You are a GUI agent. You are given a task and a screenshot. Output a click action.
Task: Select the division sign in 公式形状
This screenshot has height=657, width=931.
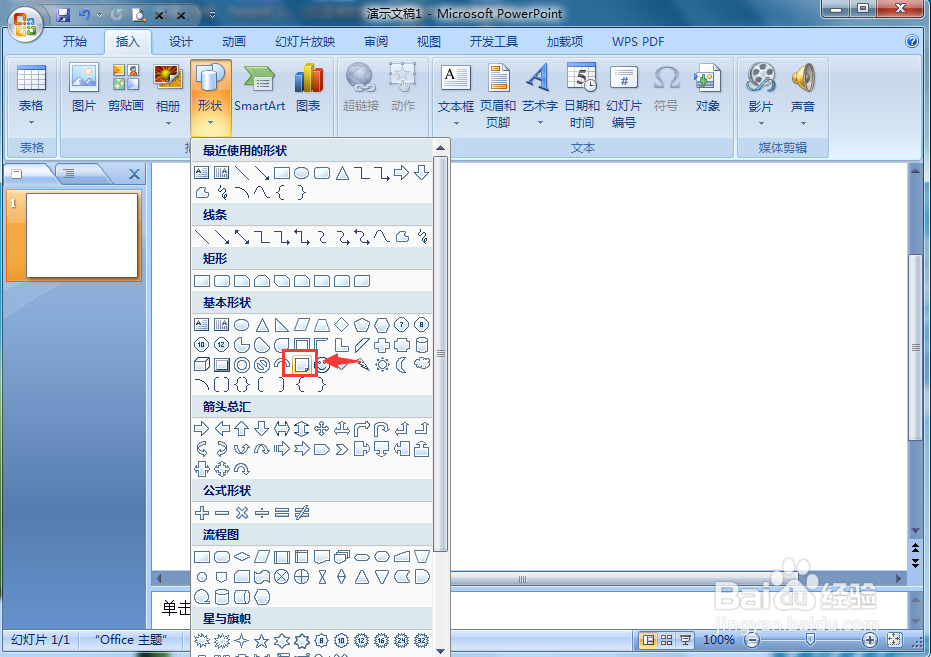262,512
